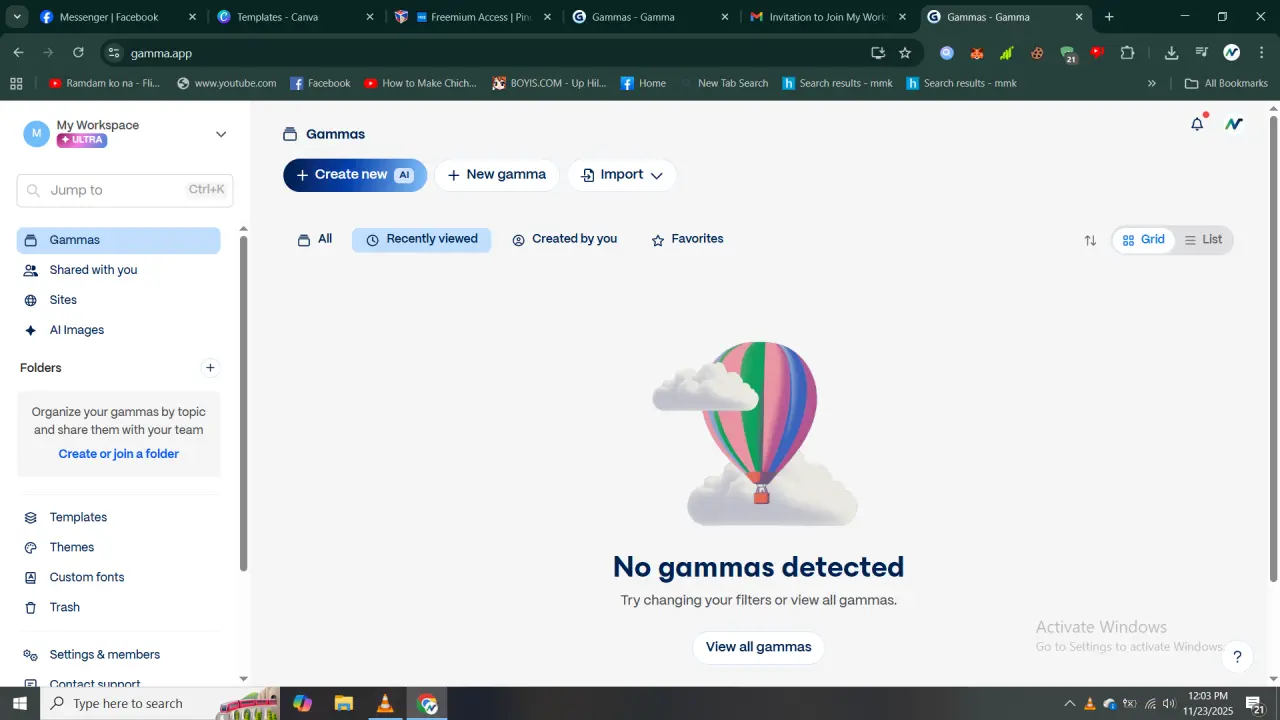The image size is (1280, 720).
Task: Expand the My Workspace dropdown
Action: (x=221, y=134)
